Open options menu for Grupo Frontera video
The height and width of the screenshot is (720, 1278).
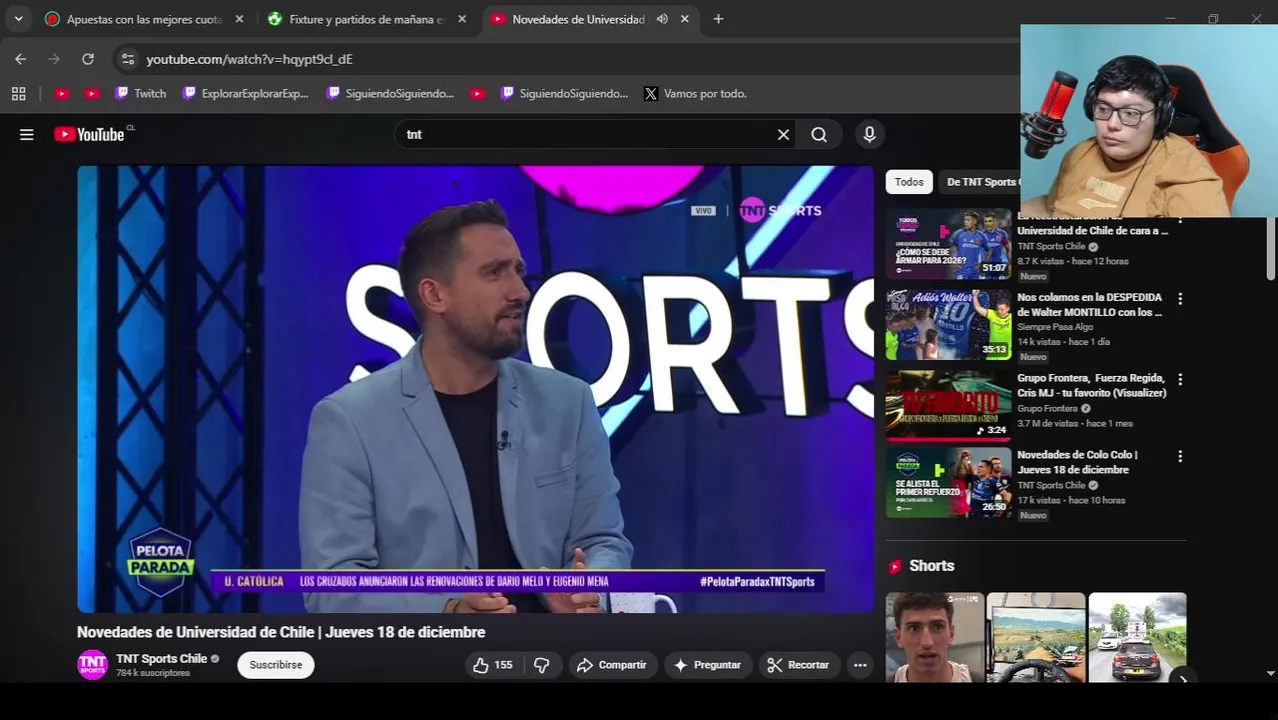[x=1180, y=380]
